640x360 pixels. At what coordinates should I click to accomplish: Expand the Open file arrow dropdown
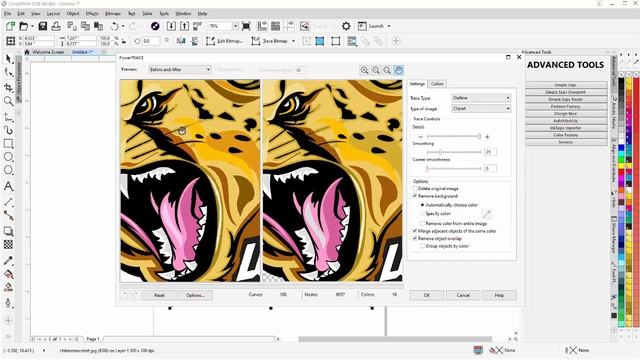32,26
